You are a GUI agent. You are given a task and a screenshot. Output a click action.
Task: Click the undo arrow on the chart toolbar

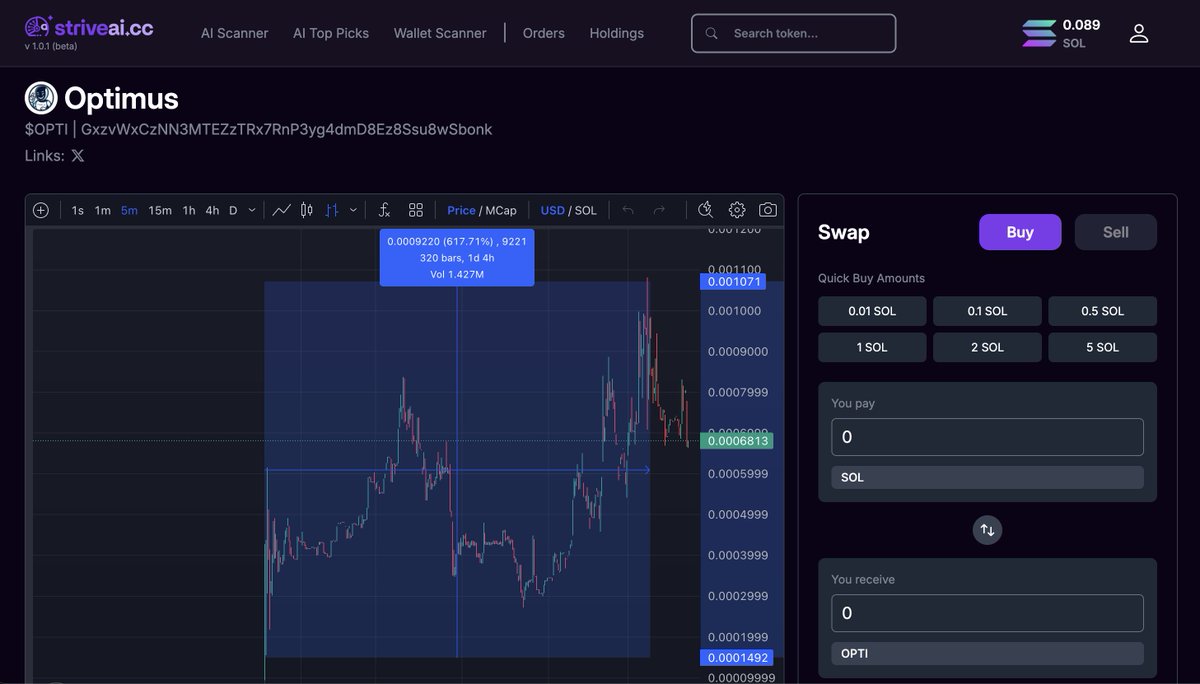627,210
